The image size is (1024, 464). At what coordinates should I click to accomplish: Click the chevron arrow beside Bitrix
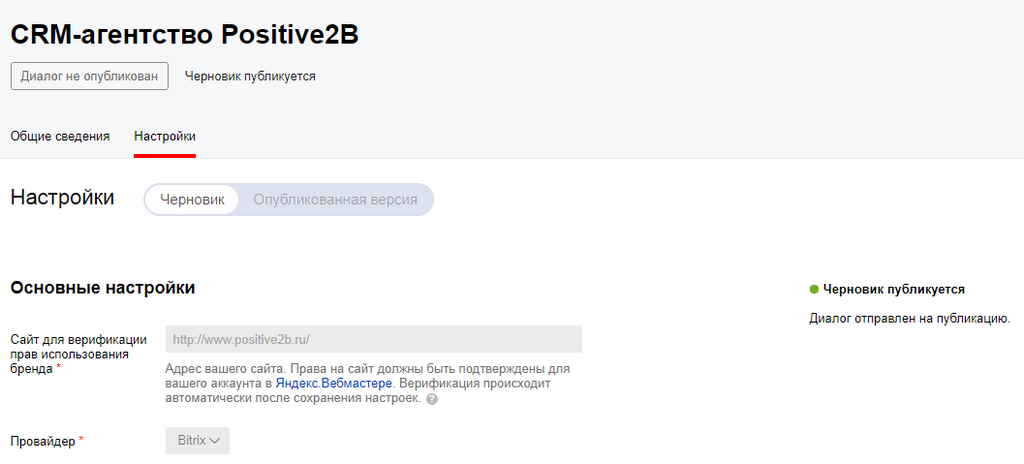tap(216, 441)
